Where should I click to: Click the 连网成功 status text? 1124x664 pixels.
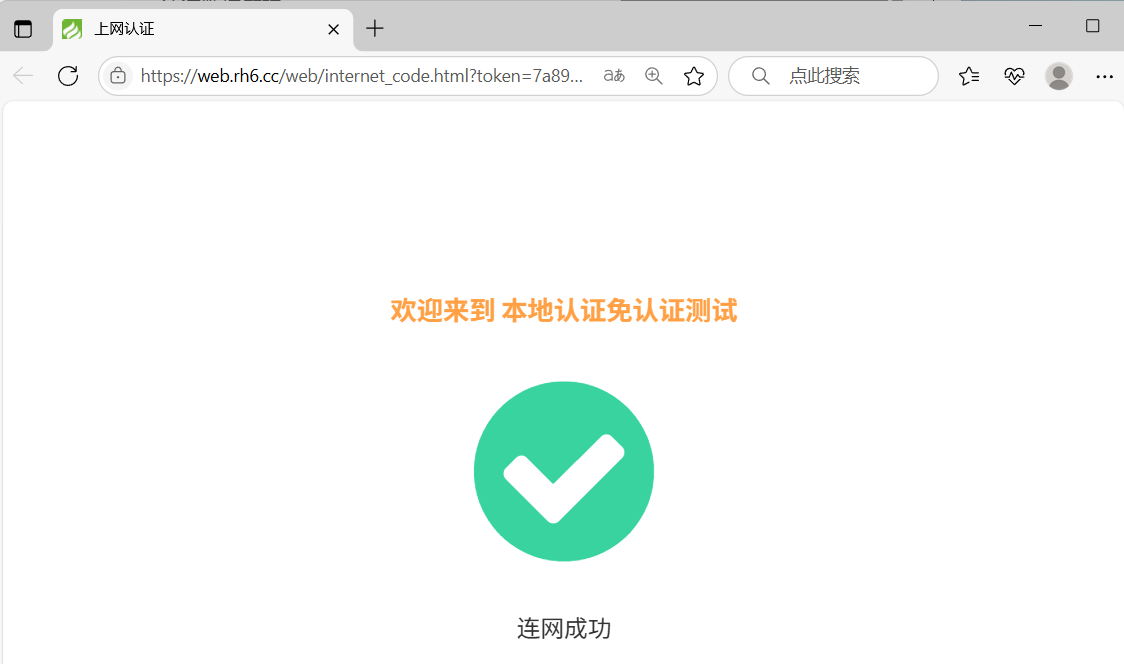(564, 628)
